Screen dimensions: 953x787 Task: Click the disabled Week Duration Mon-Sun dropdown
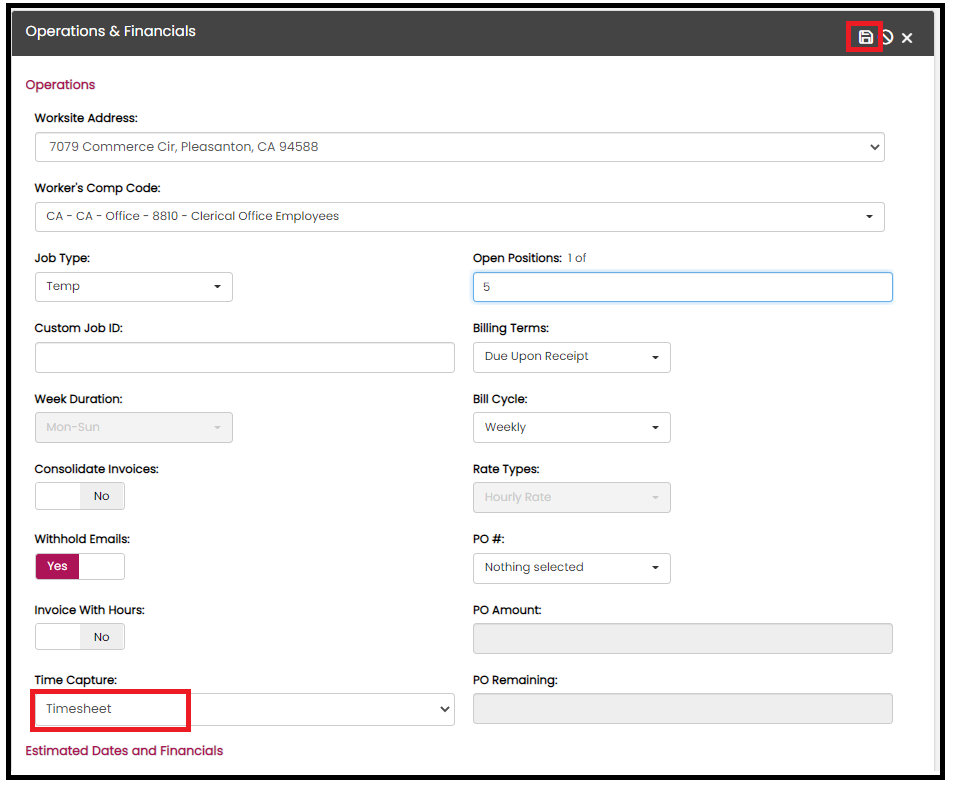click(x=134, y=427)
